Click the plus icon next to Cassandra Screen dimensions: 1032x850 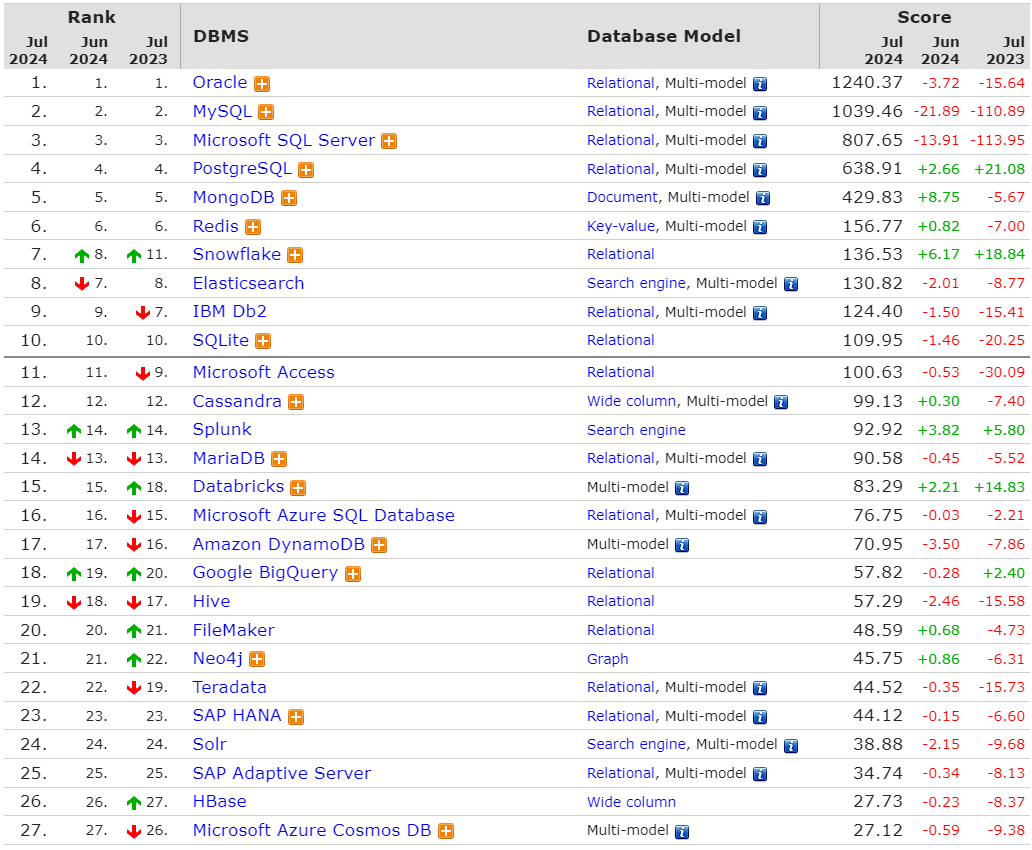(296, 402)
